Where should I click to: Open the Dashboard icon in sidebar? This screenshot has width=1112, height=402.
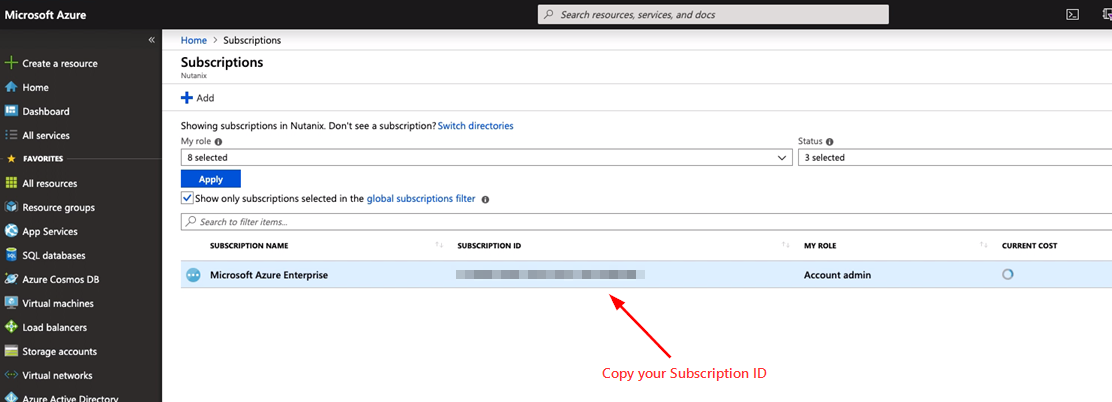[11, 111]
